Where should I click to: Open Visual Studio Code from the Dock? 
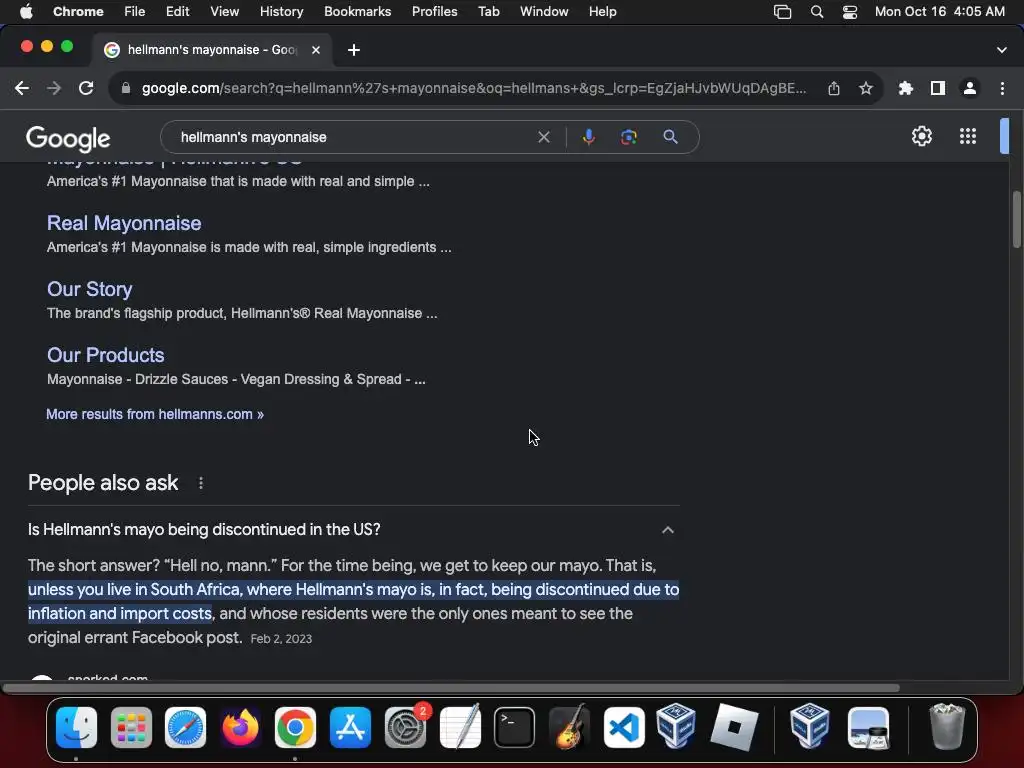[x=624, y=727]
